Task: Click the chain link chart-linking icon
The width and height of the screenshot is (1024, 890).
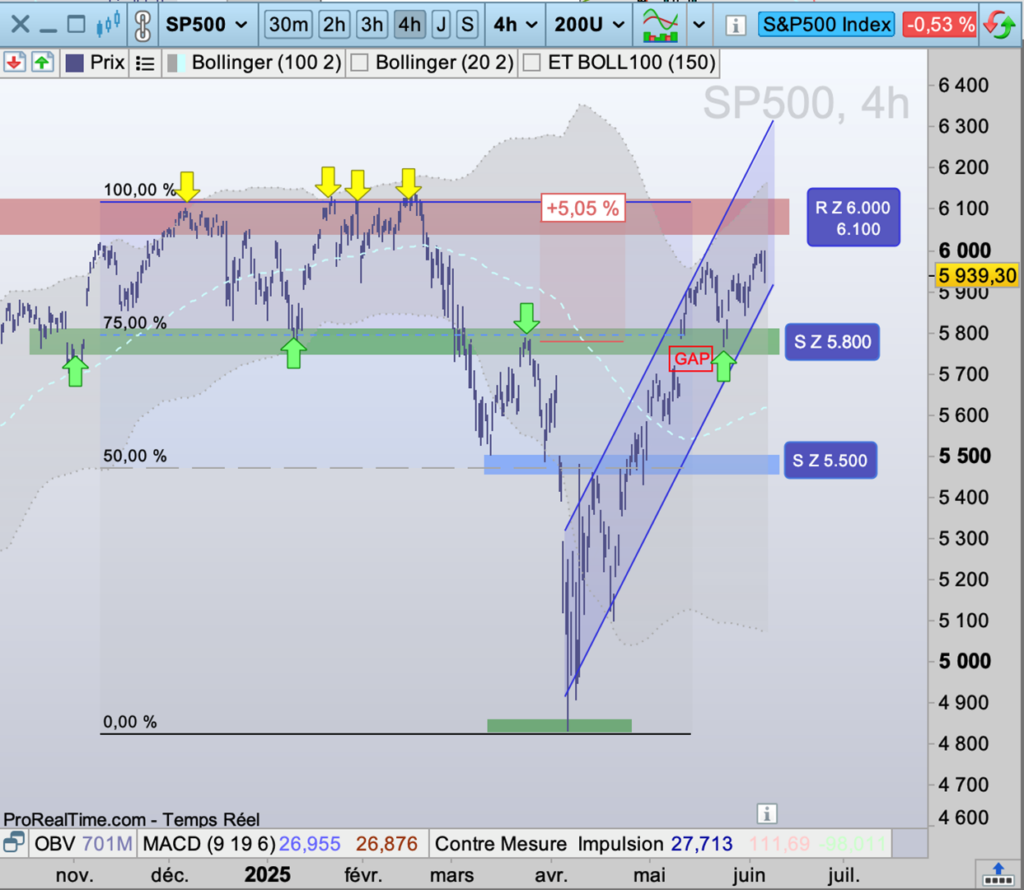Action: (x=142, y=25)
